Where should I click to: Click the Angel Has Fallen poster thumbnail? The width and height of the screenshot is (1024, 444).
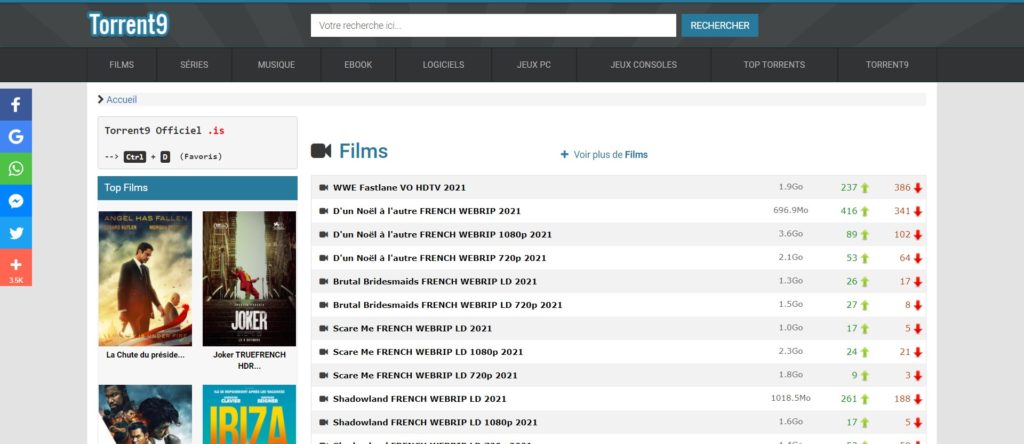tap(145, 278)
